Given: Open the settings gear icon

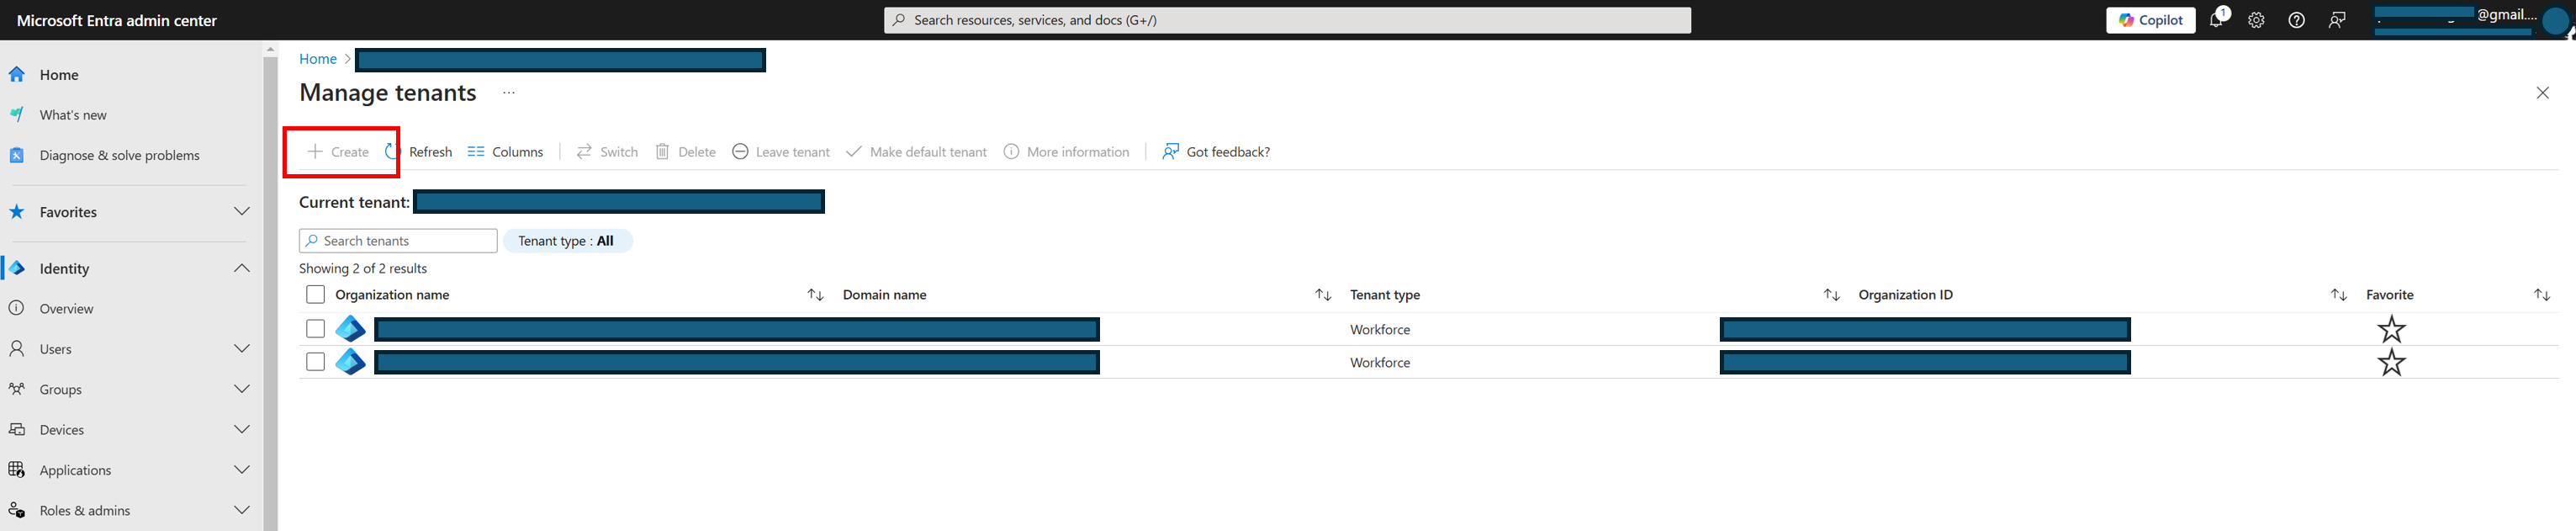Looking at the screenshot, I should pos(2256,20).
